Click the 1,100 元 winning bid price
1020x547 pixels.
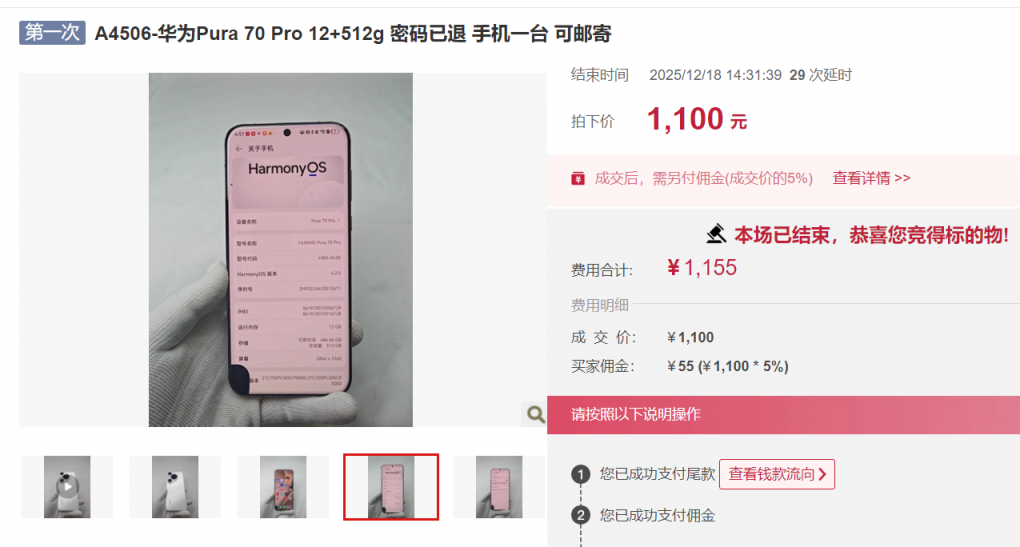pyautogui.click(x=697, y=120)
